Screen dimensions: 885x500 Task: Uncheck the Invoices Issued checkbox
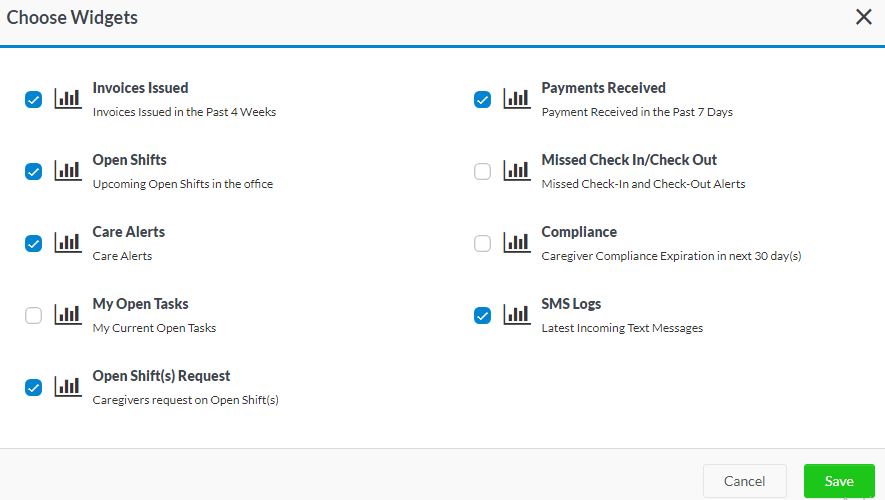point(34,99)
